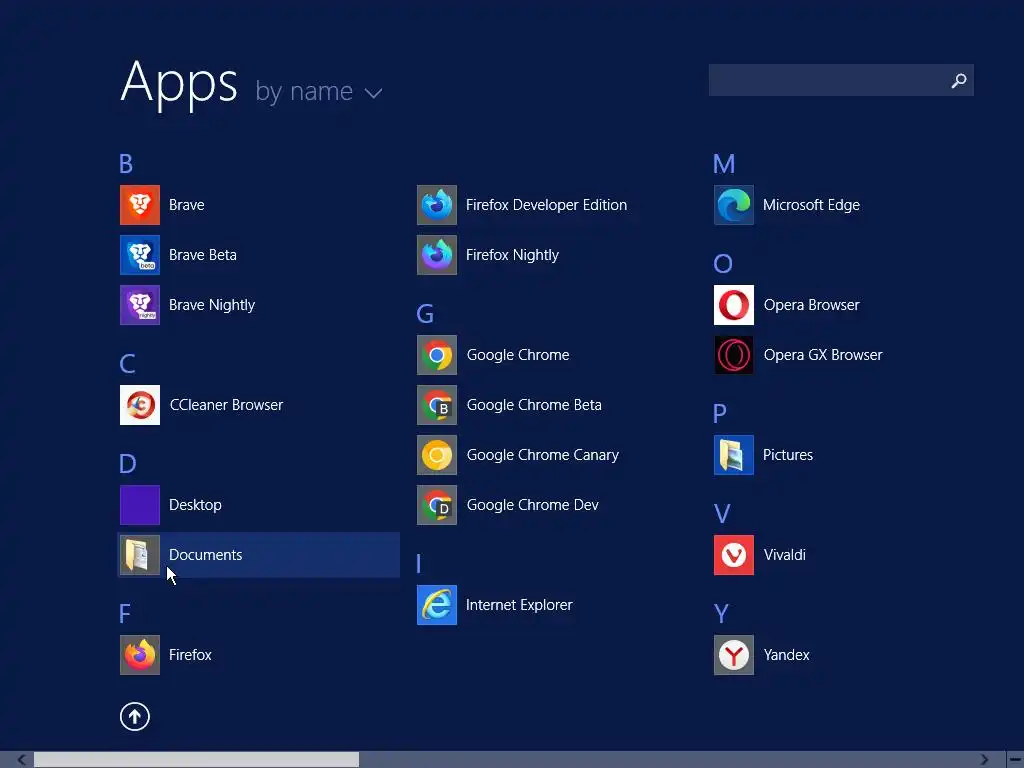Click the 'Google Chrome Beta' label
Image resolution: width=1024 pixels, height=768 pixels.
[x=534, y=405]
